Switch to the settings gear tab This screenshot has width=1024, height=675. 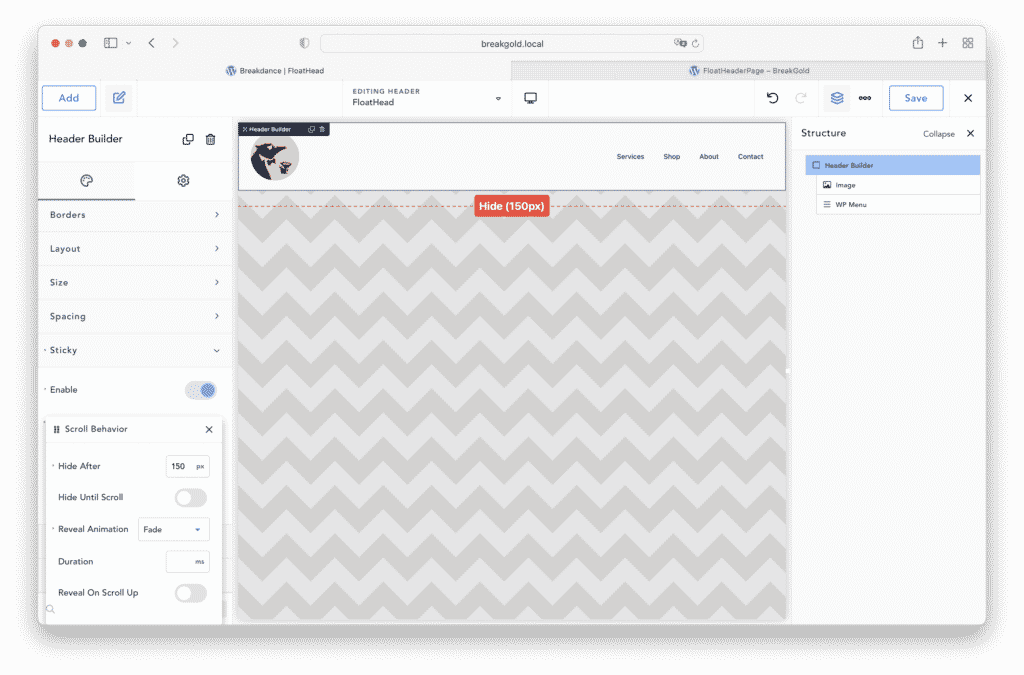[x=183, y=181]
